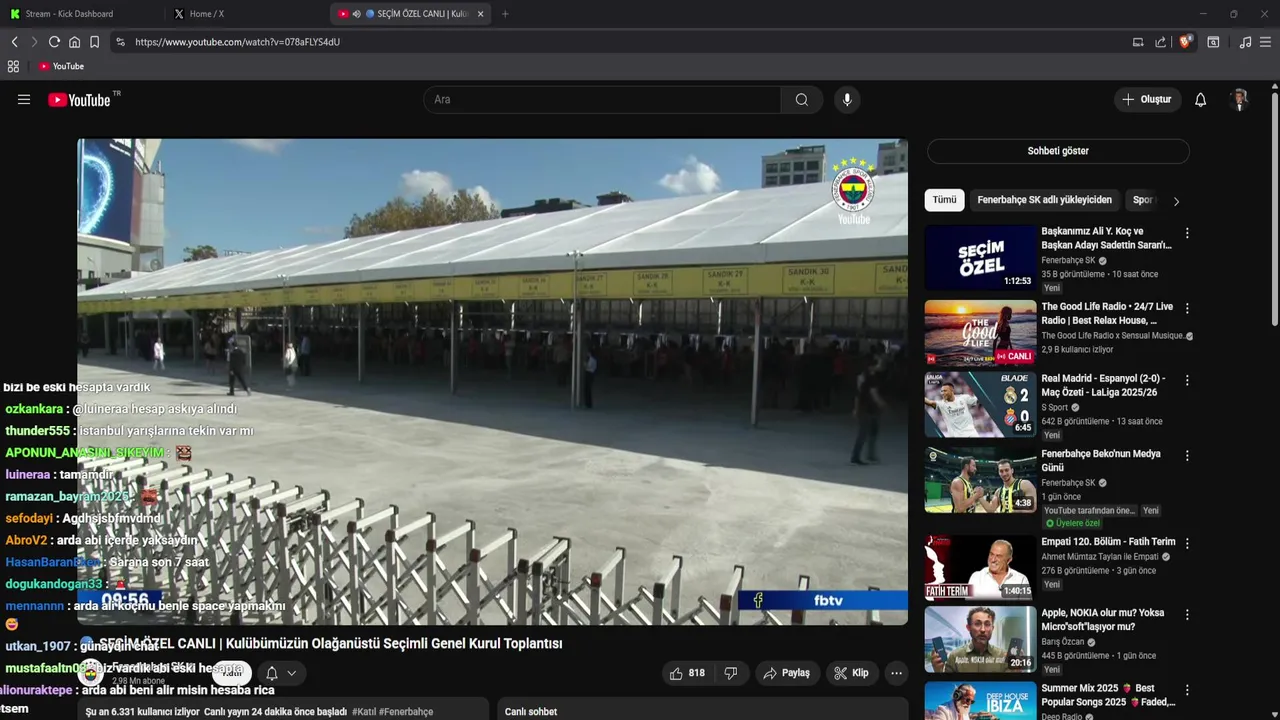Open options for Fenerbahçe Beko'nun Medya Günü

click(1187, 456)
